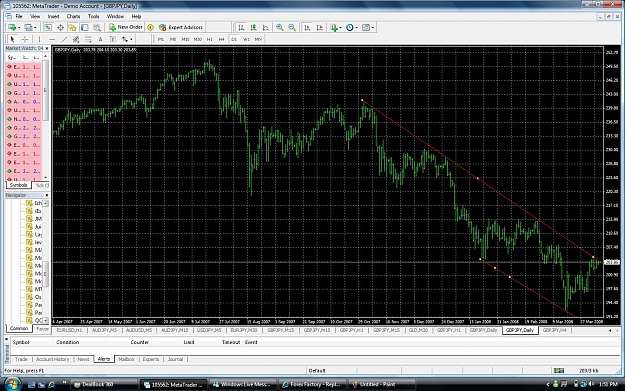625x391 pixels.
Task: Switch chart to bar chart icon
Action: (x=241, y=28)
